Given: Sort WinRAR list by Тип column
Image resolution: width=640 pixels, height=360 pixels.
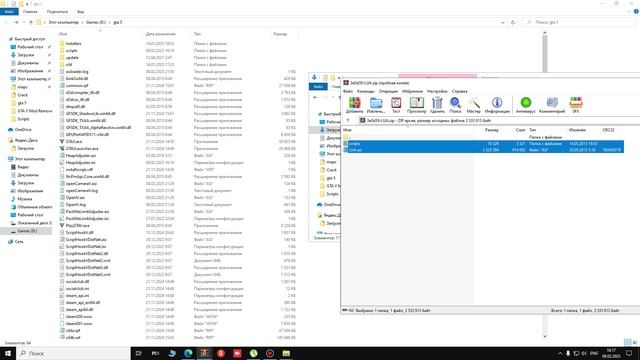Looking at the screenshot, I should point(533,130).
